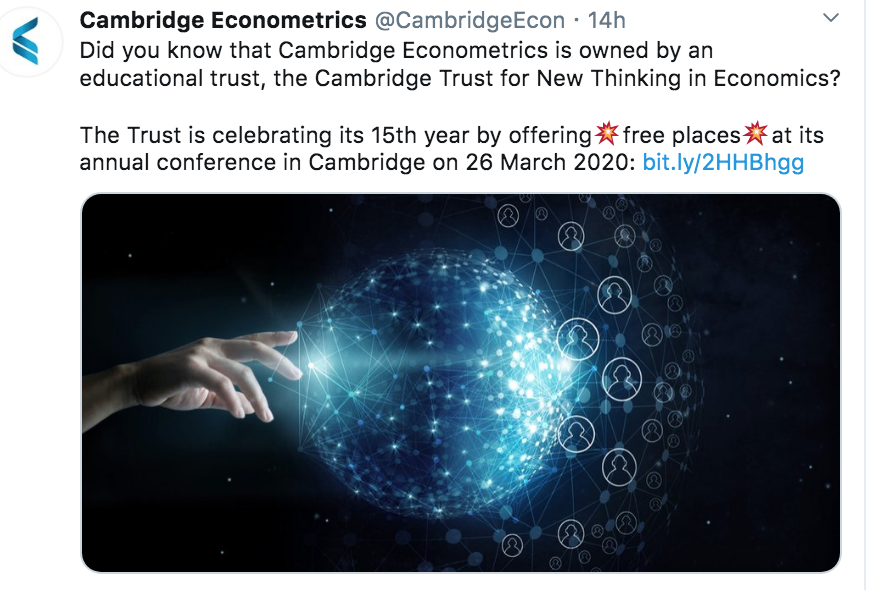Click the collision emoji before "free places"

[x=606, y=135]
